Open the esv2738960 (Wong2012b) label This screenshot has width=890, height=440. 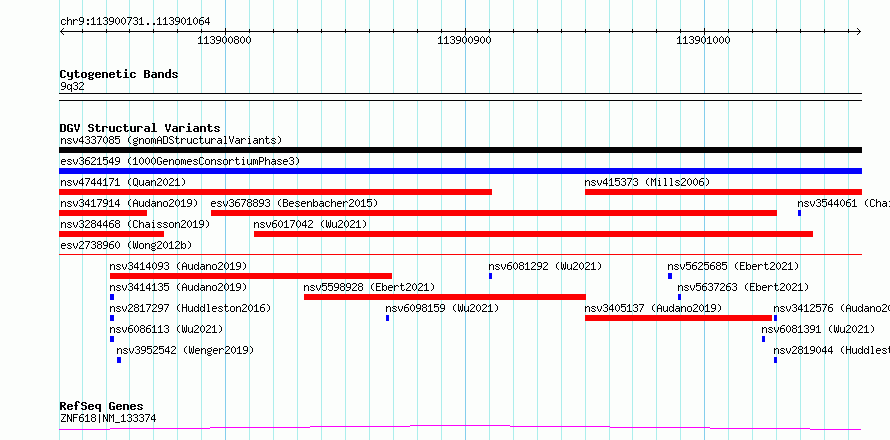126,245
